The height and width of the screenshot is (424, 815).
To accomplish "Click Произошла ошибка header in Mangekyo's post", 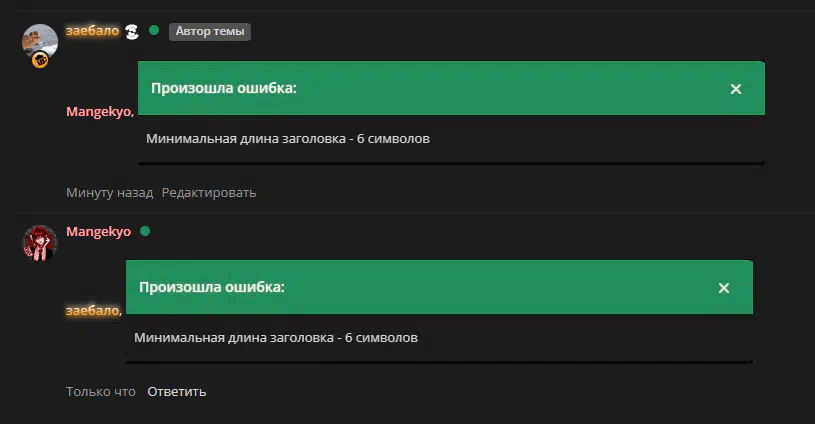I will pyautogui.click(x=212, y=287).
